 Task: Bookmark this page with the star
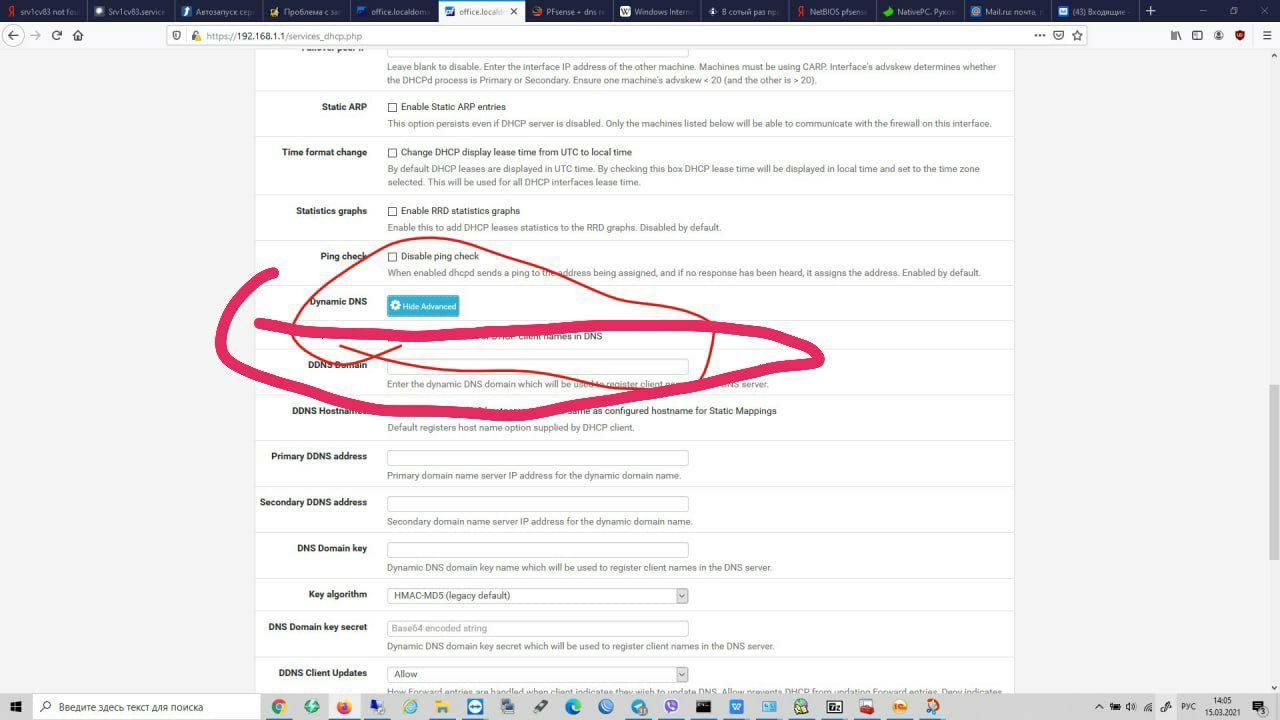pos(1077,35)
